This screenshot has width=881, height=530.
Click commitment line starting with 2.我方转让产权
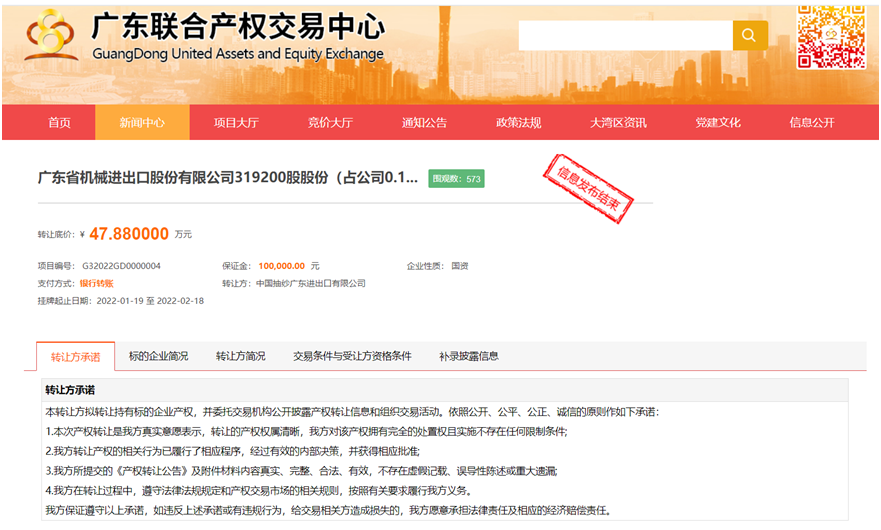point(233,451)
